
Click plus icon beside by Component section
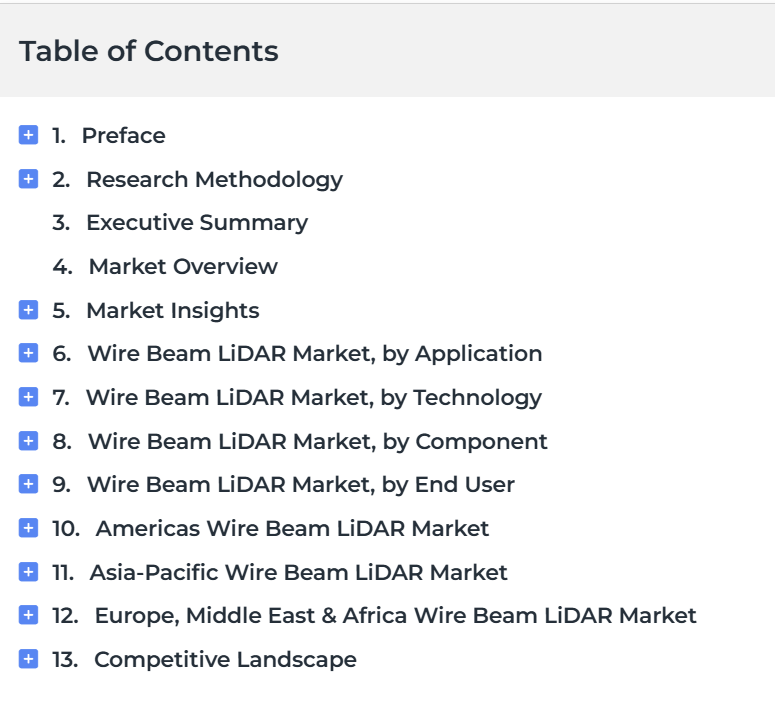pyautogui.click(x=28, y=441)
